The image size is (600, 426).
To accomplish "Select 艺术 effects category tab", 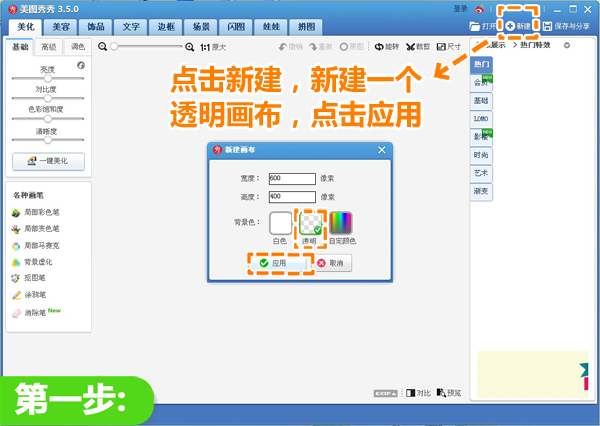I will (x=481, y=173).
